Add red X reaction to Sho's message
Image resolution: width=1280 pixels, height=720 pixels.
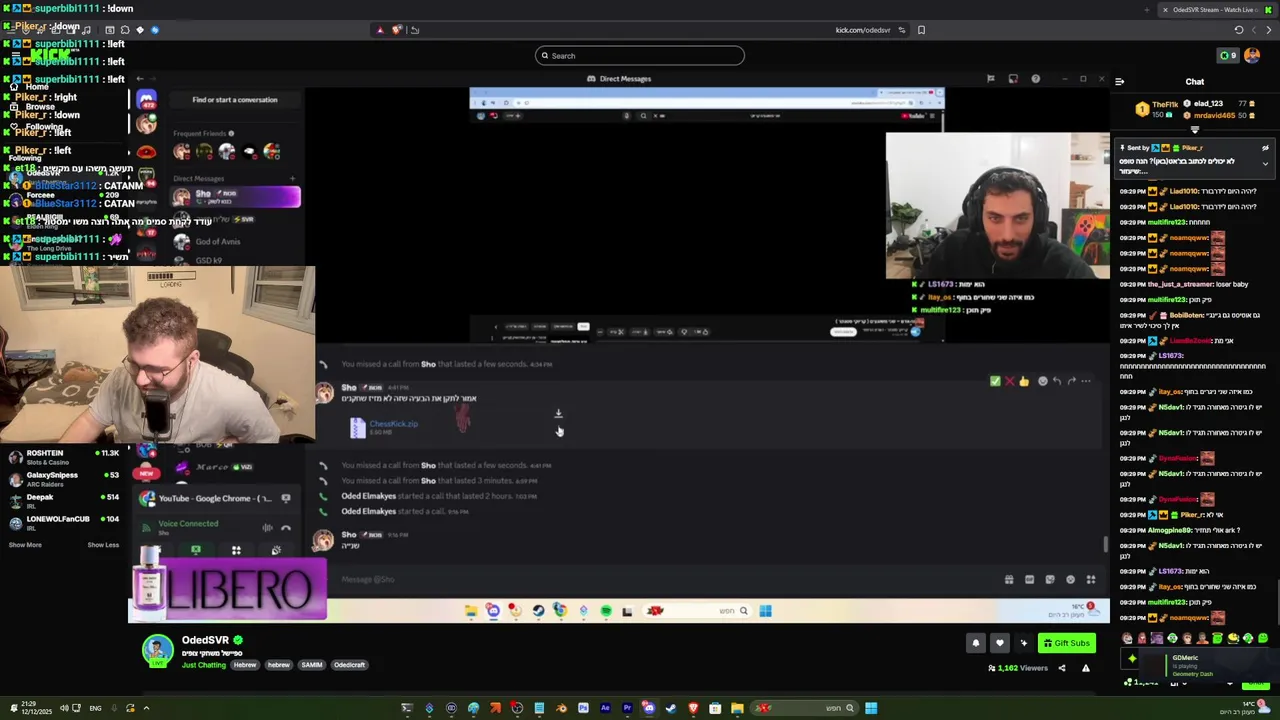pyautogui.click(x=1009, y=381)
